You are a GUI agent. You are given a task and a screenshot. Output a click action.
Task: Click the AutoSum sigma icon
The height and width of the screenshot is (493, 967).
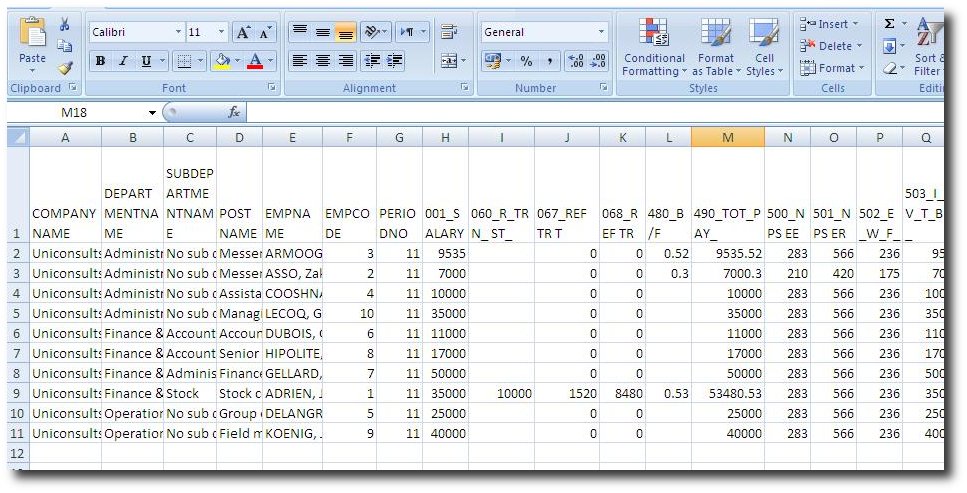889,24
